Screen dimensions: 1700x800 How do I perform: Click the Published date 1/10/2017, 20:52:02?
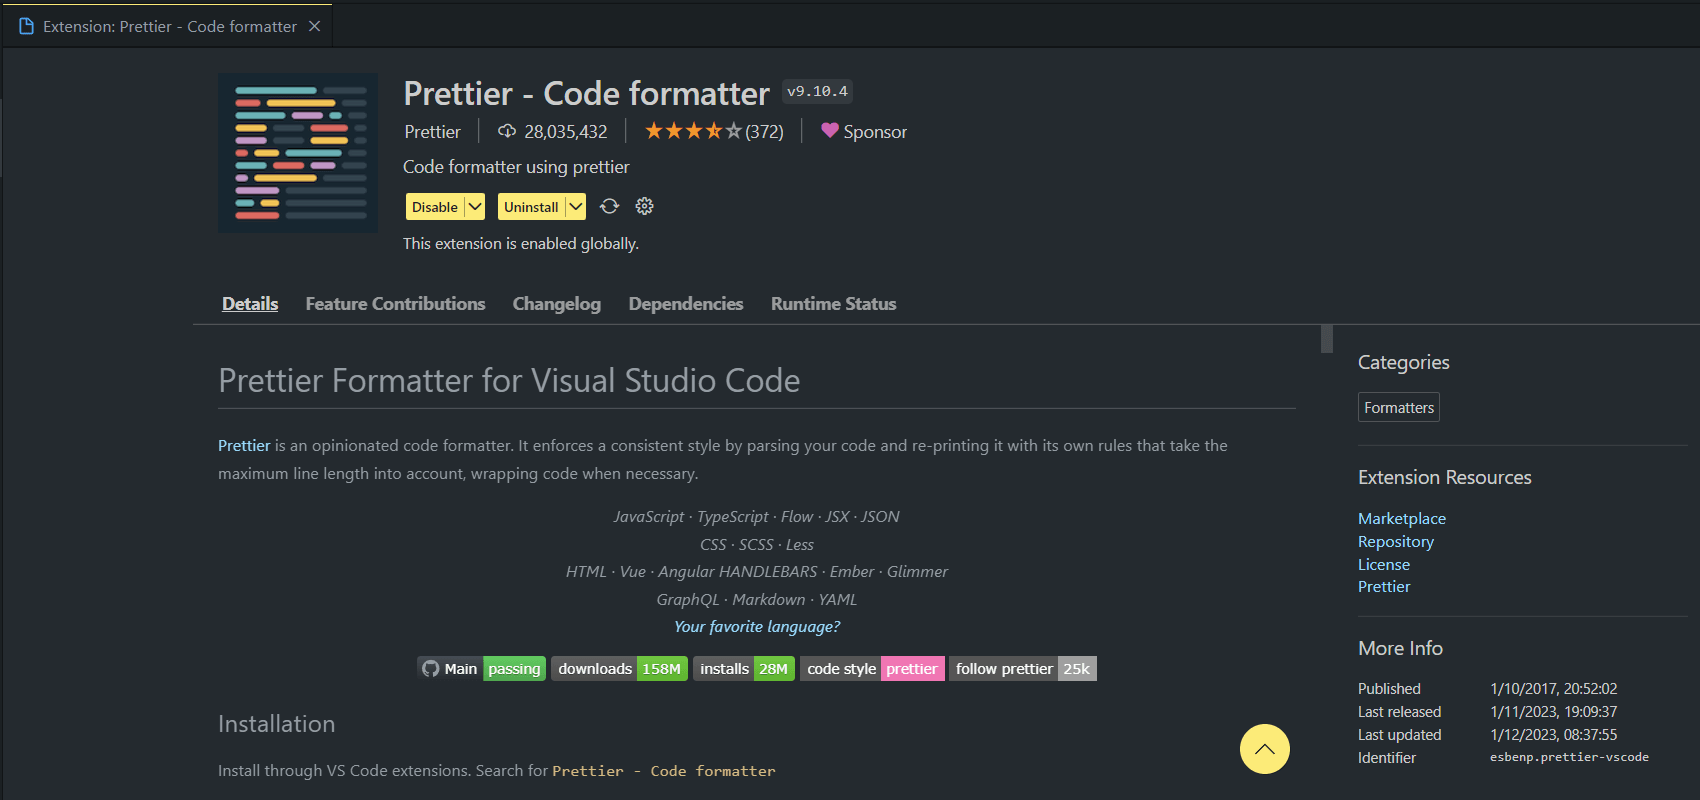click(x=1554, y=689)
